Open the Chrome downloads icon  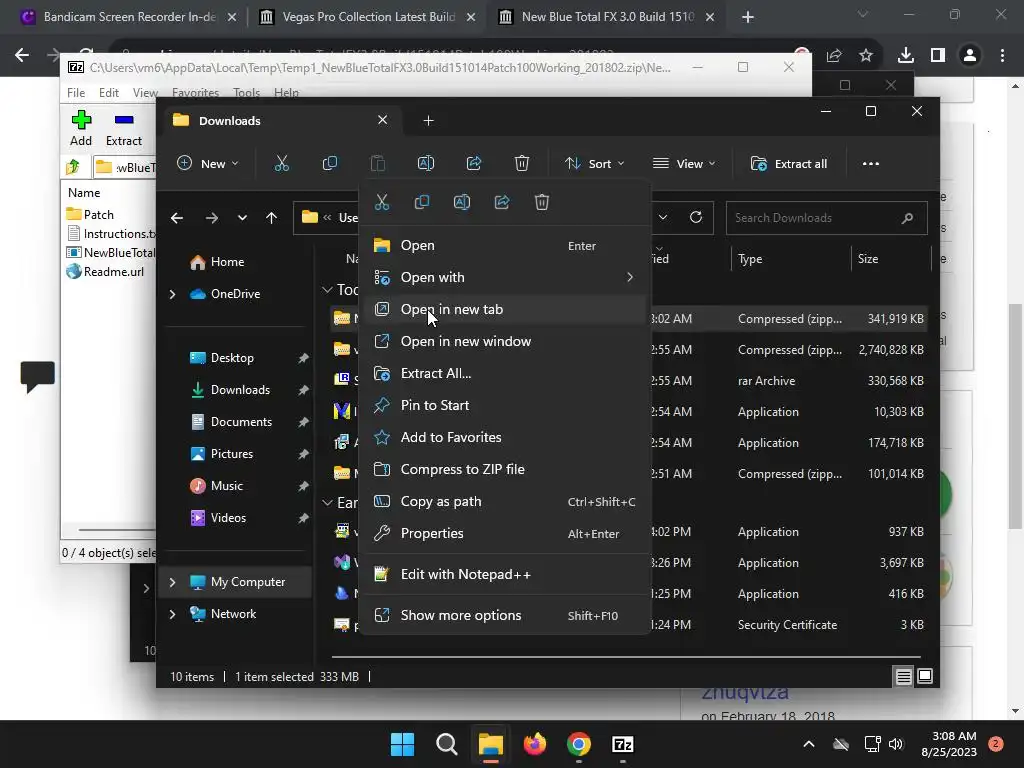pyautogui.click(x=906, y=56)
